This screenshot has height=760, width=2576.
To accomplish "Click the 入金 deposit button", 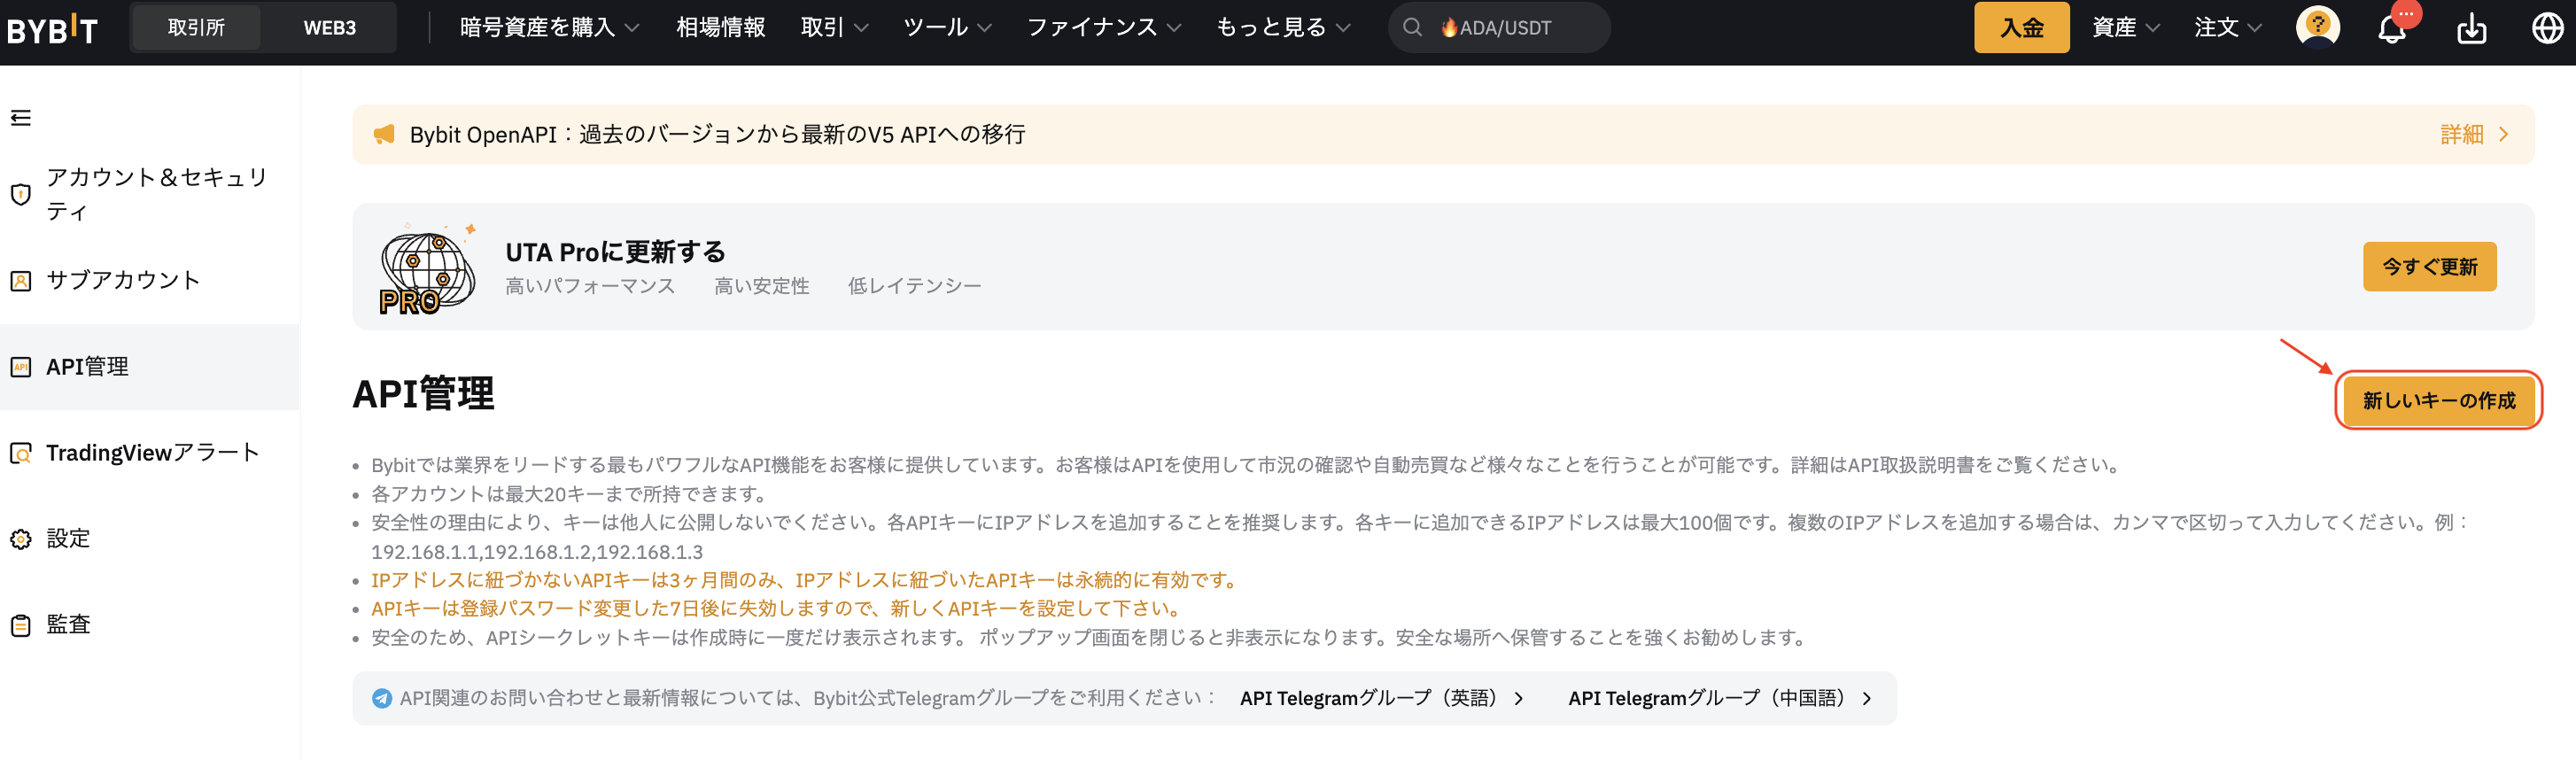I will click(2021, 27).
